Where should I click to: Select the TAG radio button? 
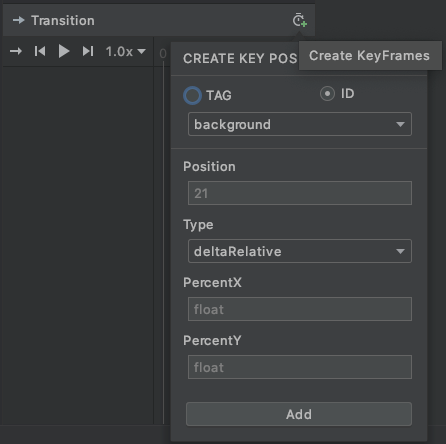click(192, 96)
